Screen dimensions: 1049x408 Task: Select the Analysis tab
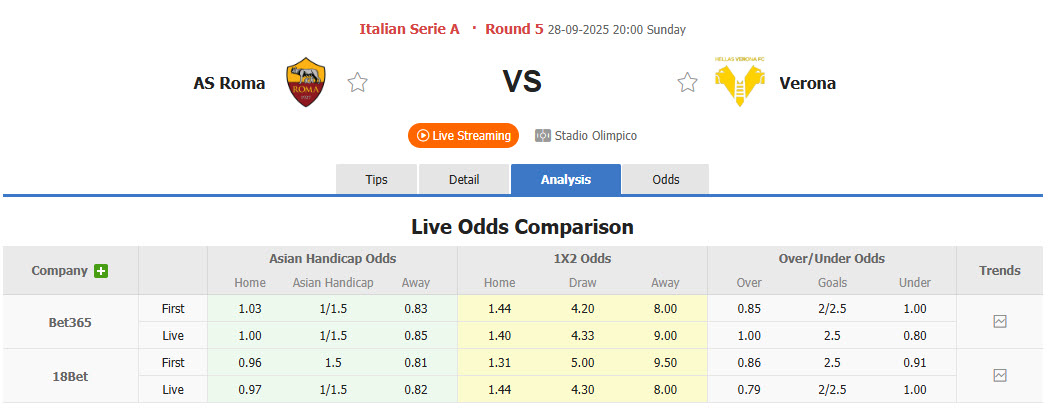[566, 179]
